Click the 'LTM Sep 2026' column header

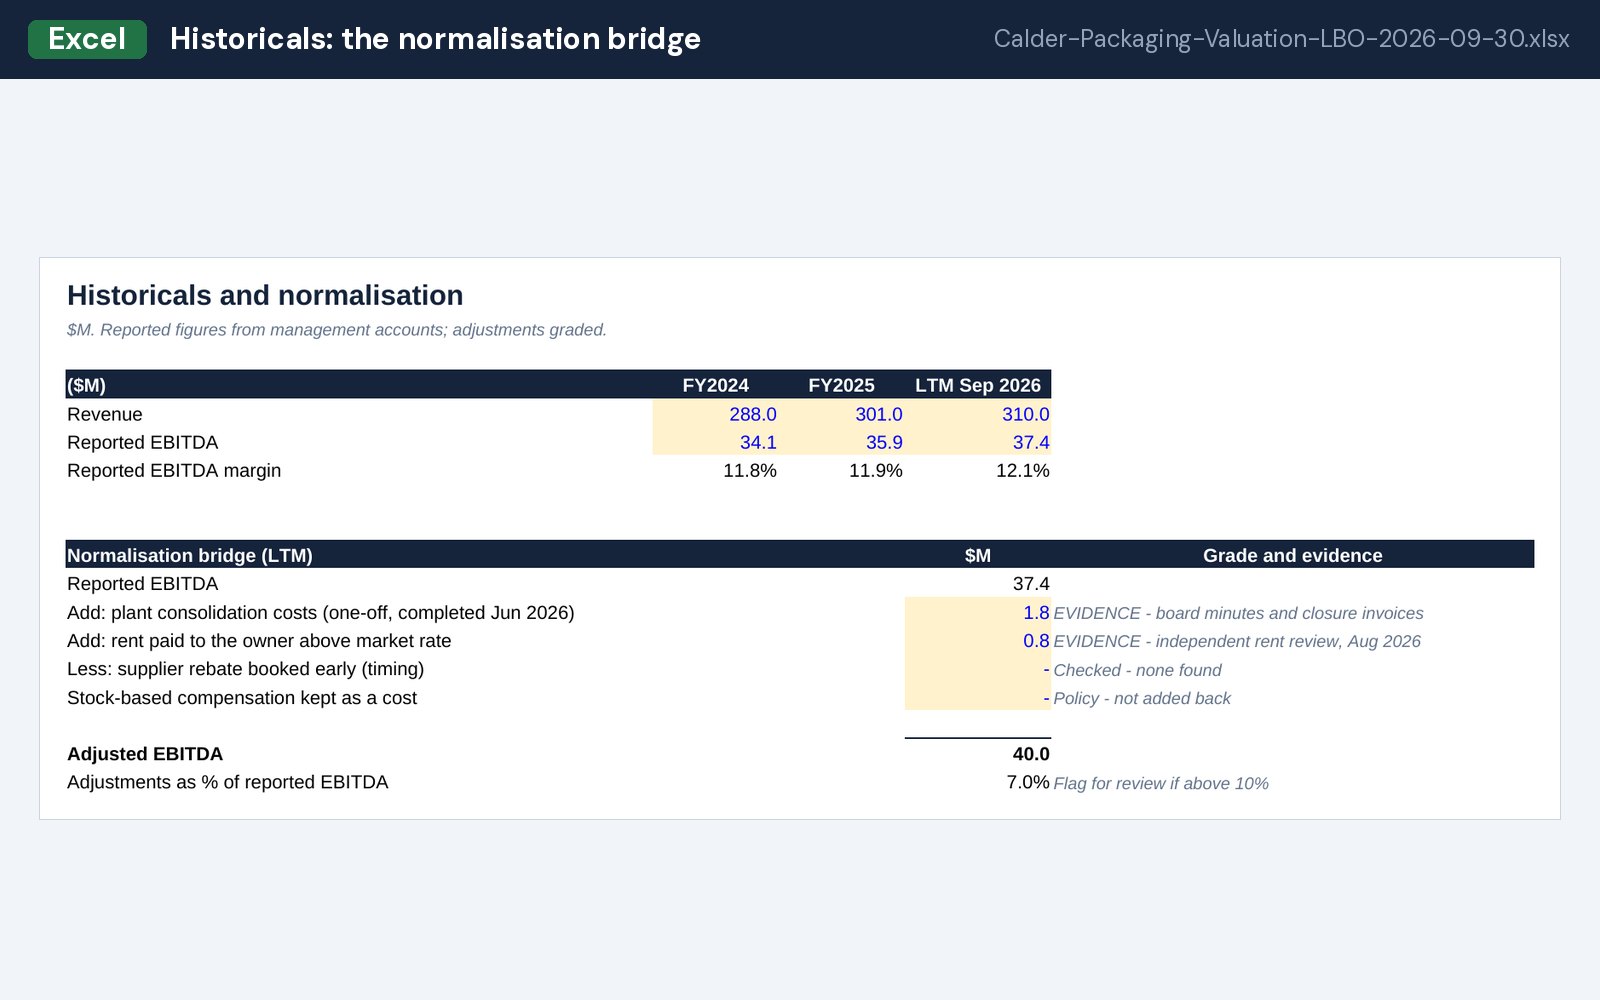pyautogui.click(x=978, y=385)
